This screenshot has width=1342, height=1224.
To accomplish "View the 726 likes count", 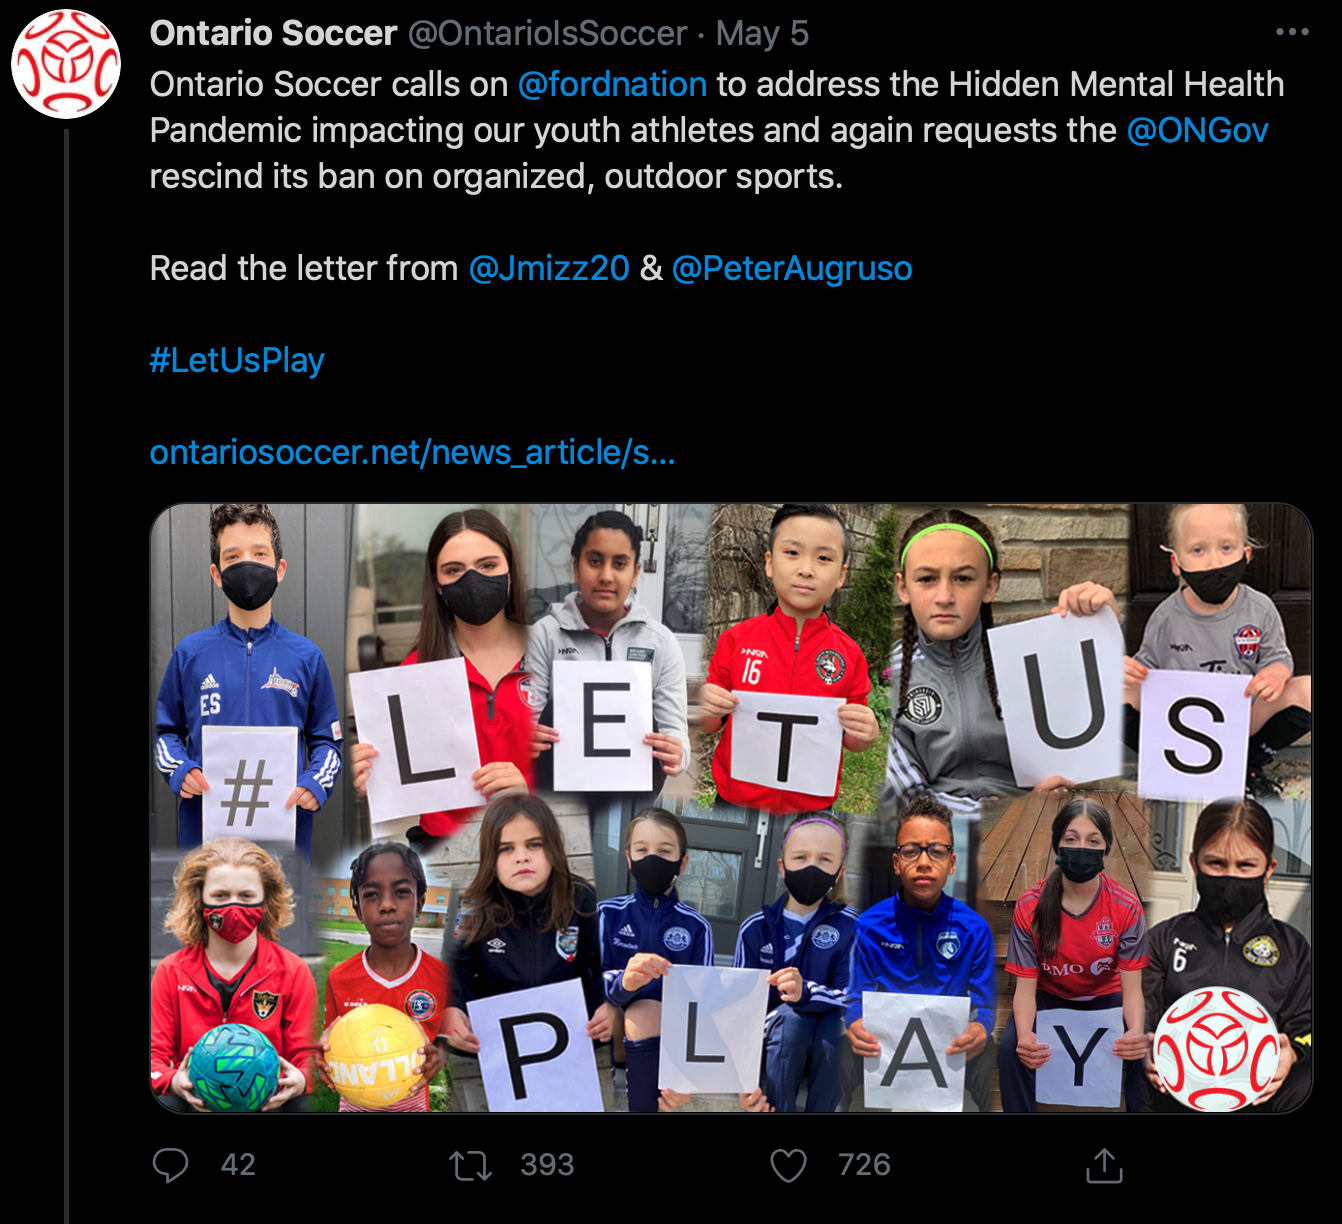I will pos(864,1165).
